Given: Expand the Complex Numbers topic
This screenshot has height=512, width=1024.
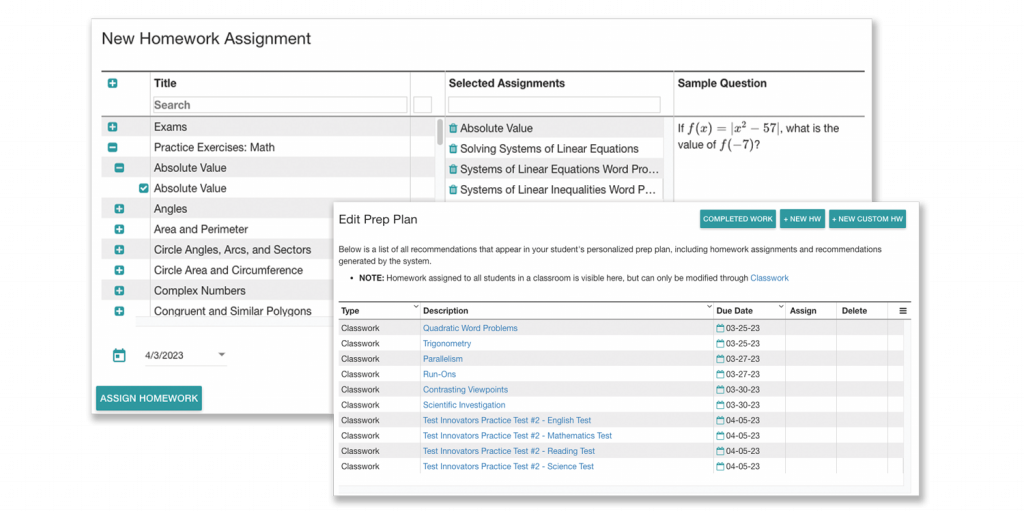Looking at the screenshot, I should pos(119,291).
